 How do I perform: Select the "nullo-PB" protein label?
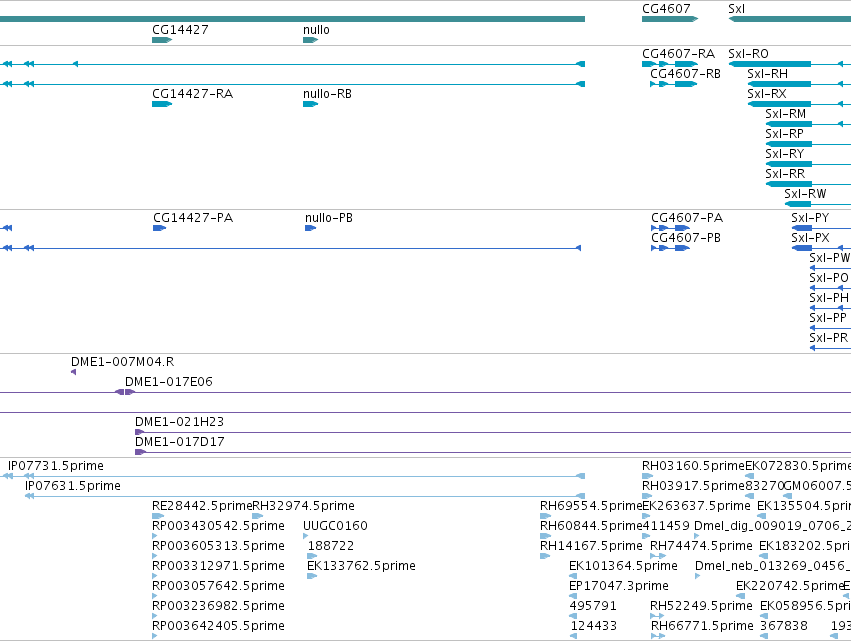329,218
